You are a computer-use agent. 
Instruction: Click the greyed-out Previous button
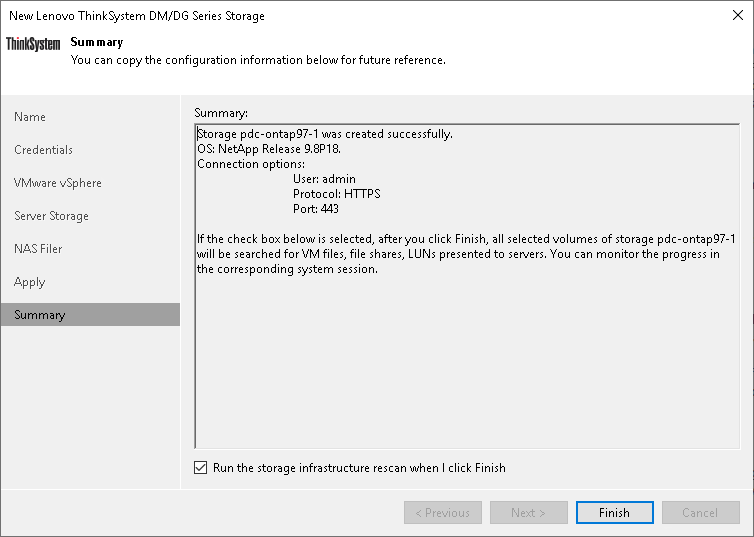[x=443, y=512]
